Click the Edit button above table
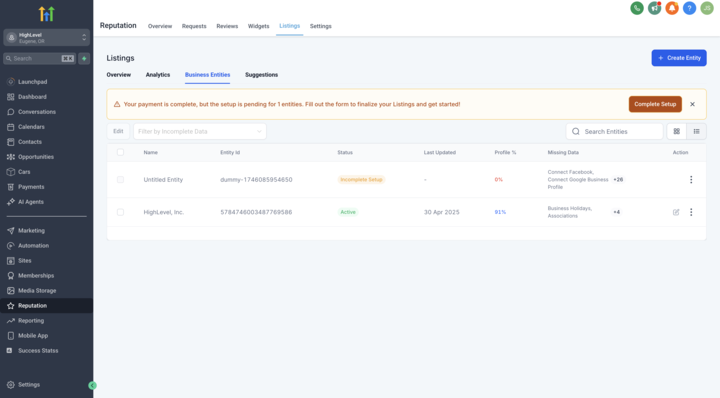Viewport: 720px width, 398px height. pyautogui.click(x=118, y=131)
